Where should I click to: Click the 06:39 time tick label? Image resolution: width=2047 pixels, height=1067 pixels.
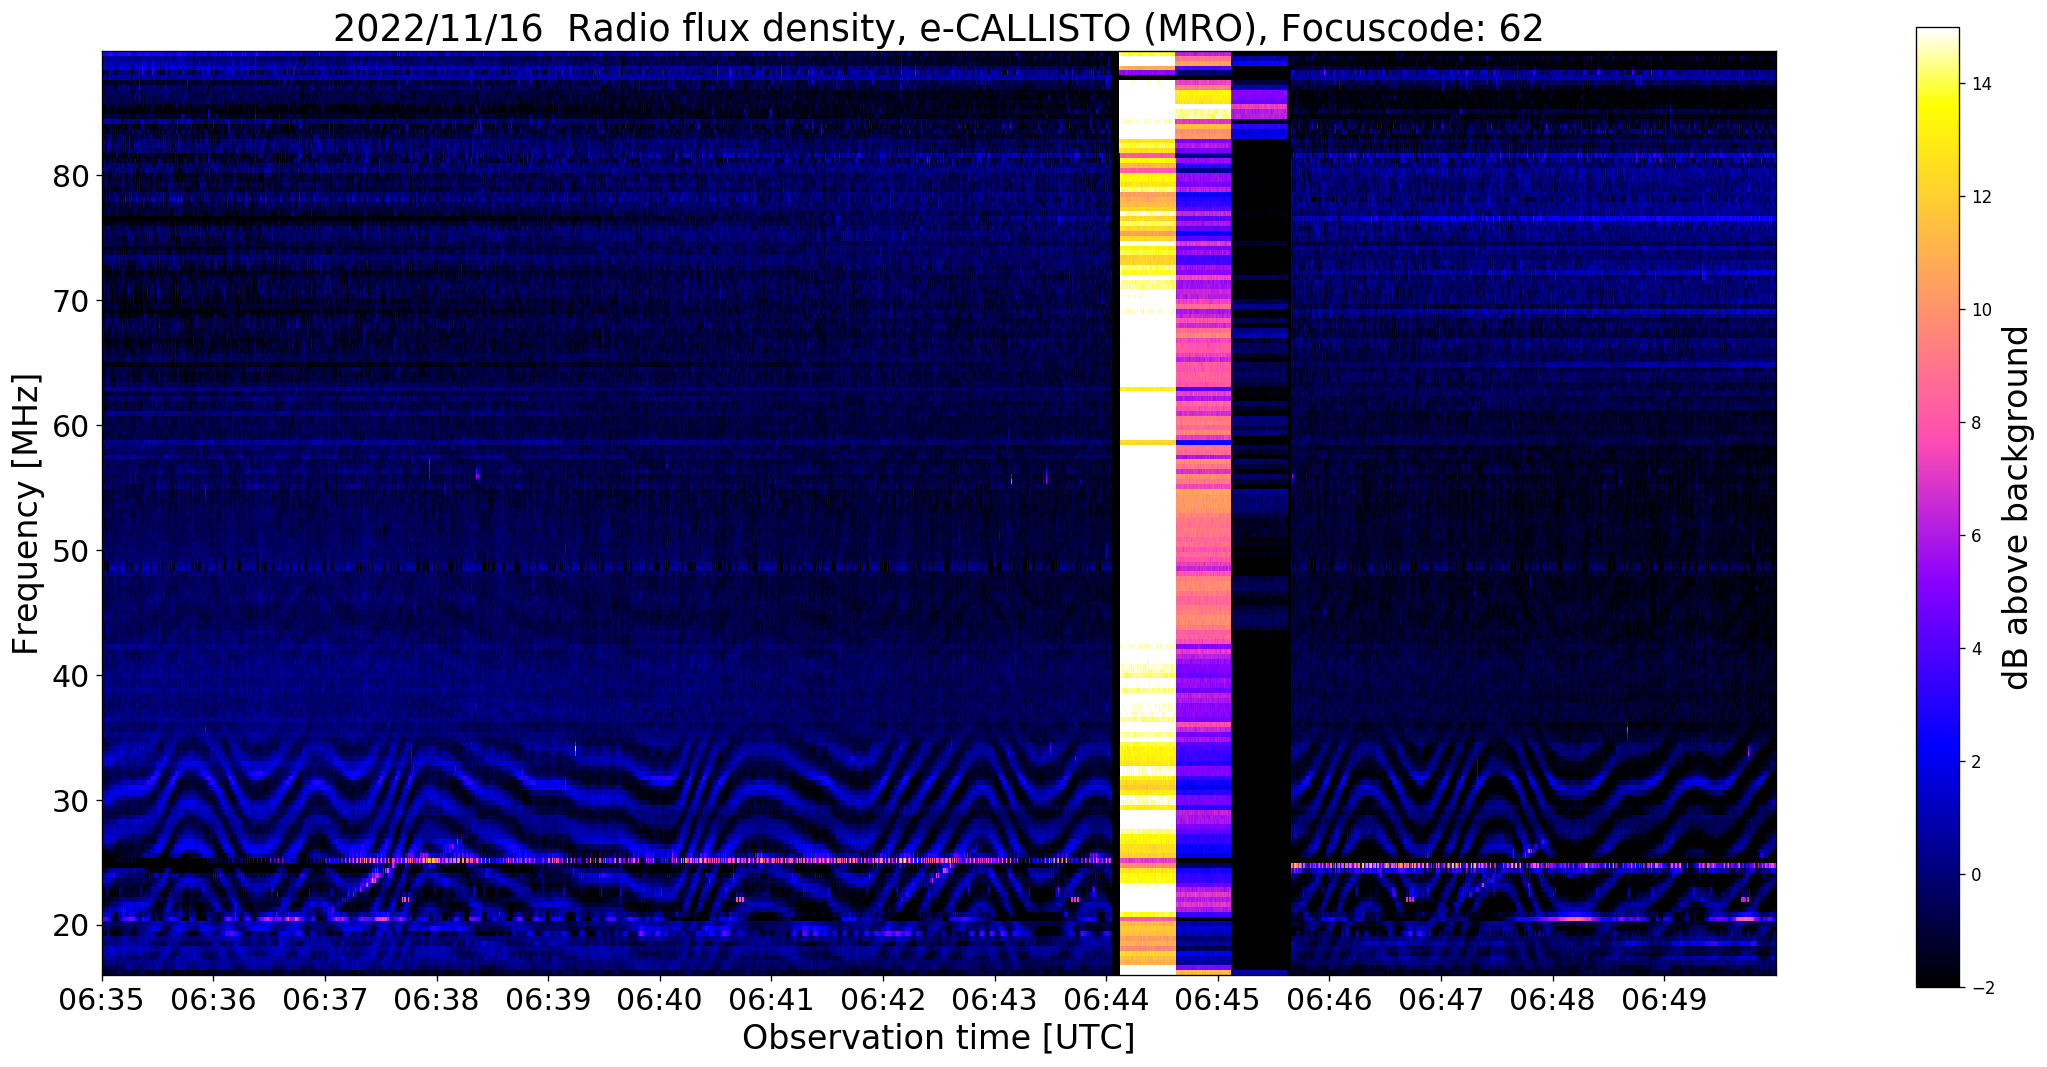point(548,1000)
